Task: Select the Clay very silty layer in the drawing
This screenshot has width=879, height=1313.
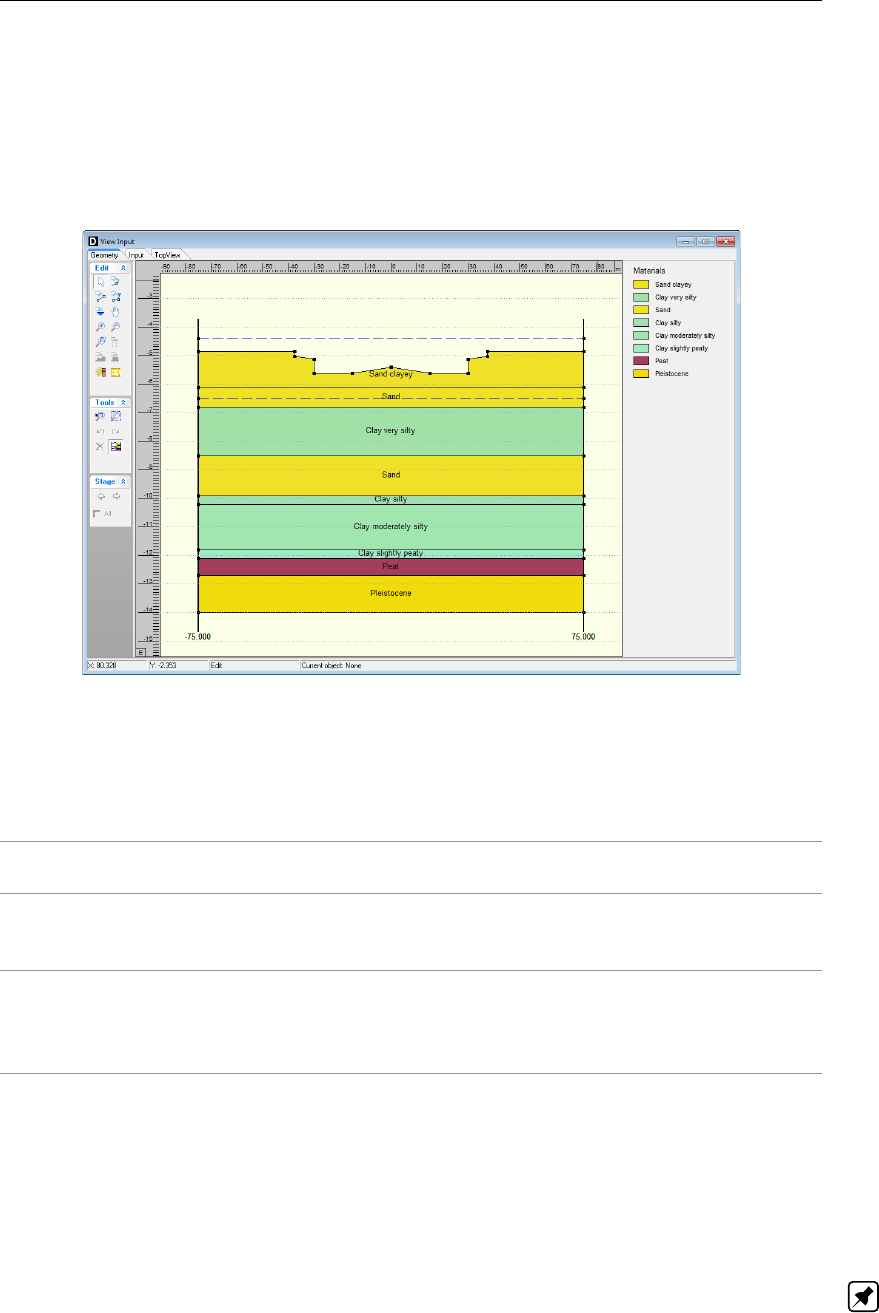Action: (x=390, y=431)
